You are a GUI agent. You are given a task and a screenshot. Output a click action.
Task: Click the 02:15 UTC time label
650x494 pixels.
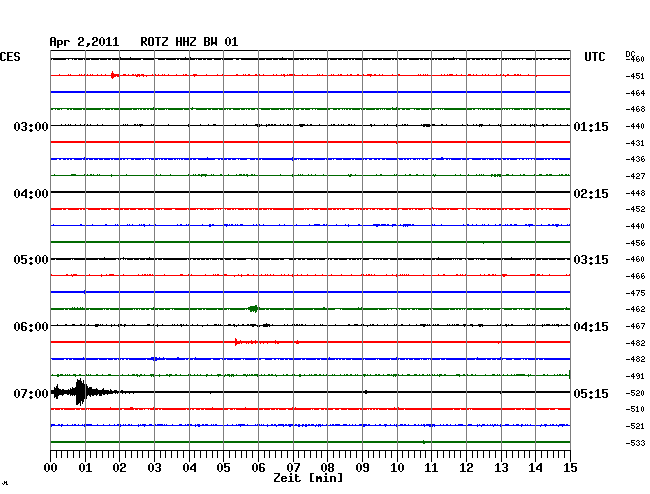click(591, 194)
